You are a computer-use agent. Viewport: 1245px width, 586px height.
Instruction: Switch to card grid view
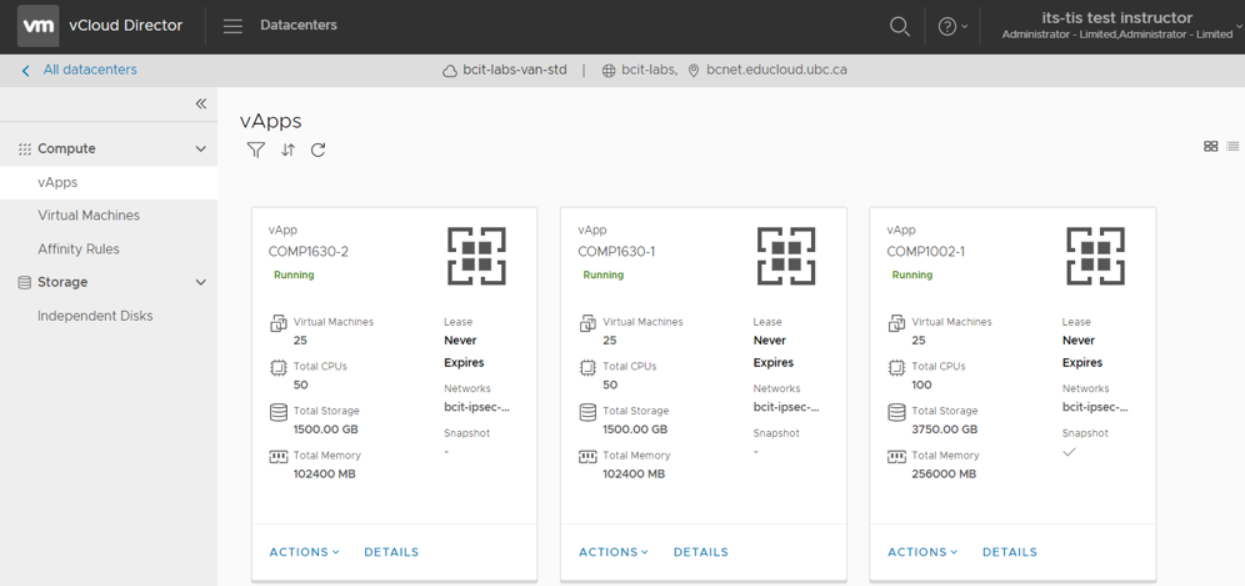click(x=1211, y=146)
